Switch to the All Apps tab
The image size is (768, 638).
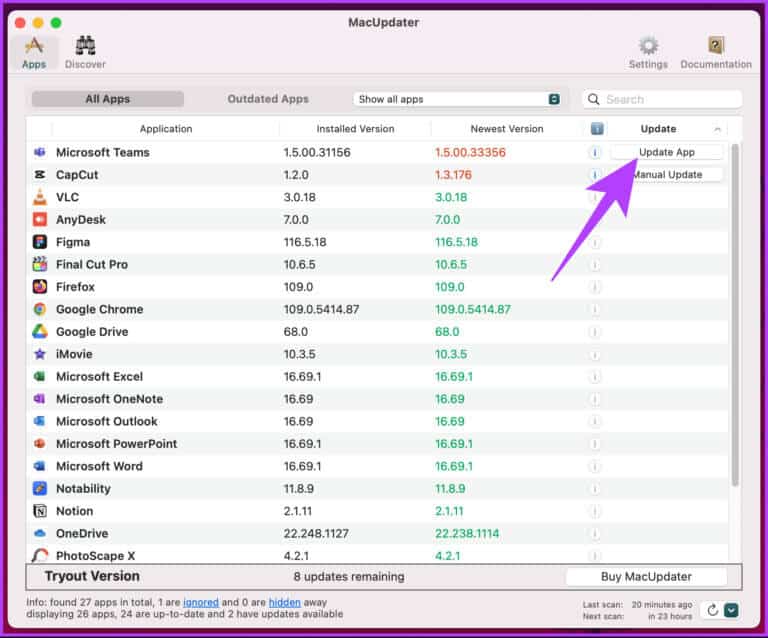click(x=108, y=99)
